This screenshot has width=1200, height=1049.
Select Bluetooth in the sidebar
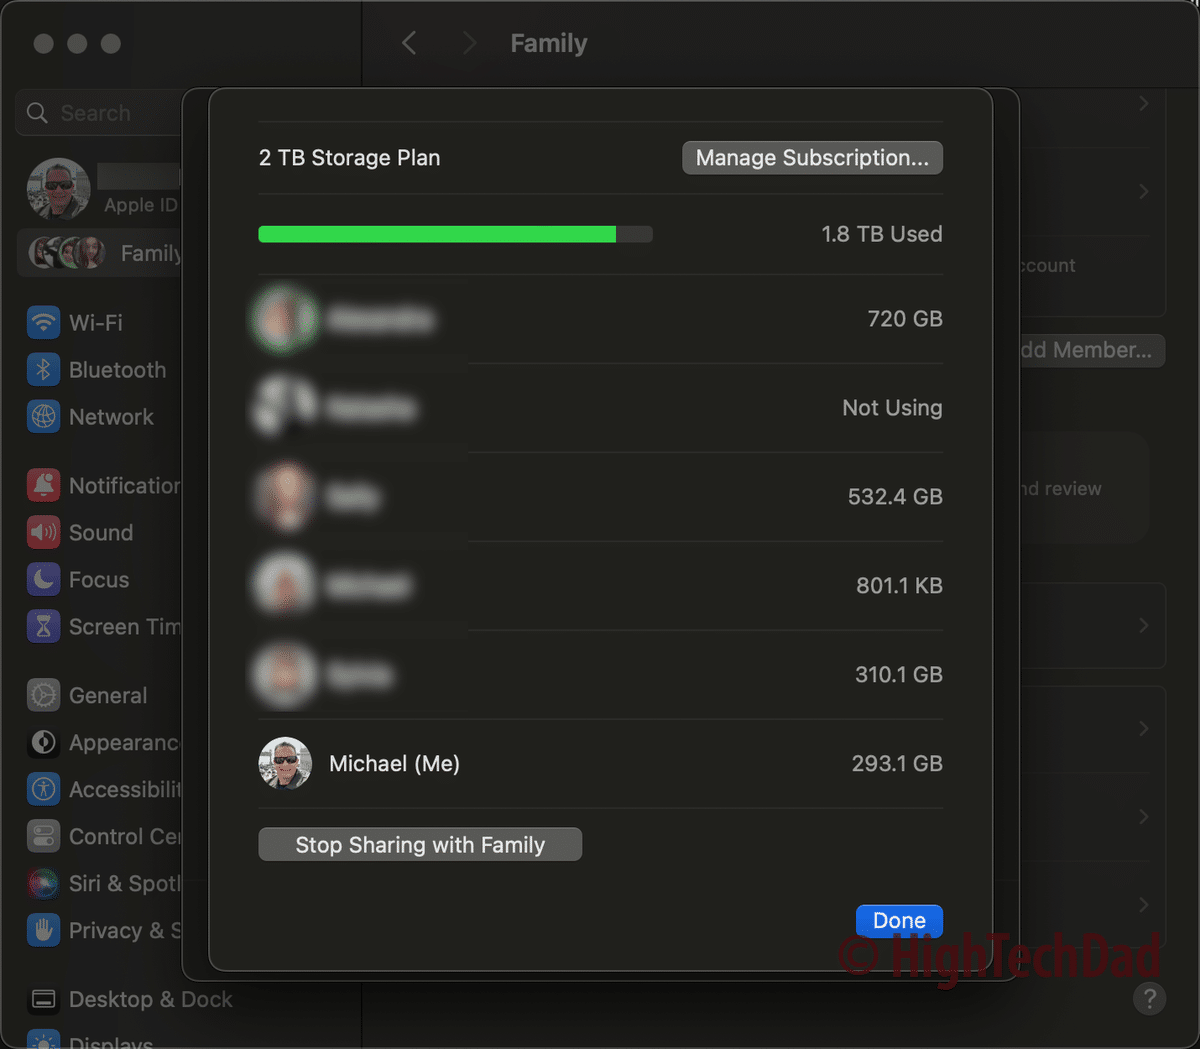point(104,369)
